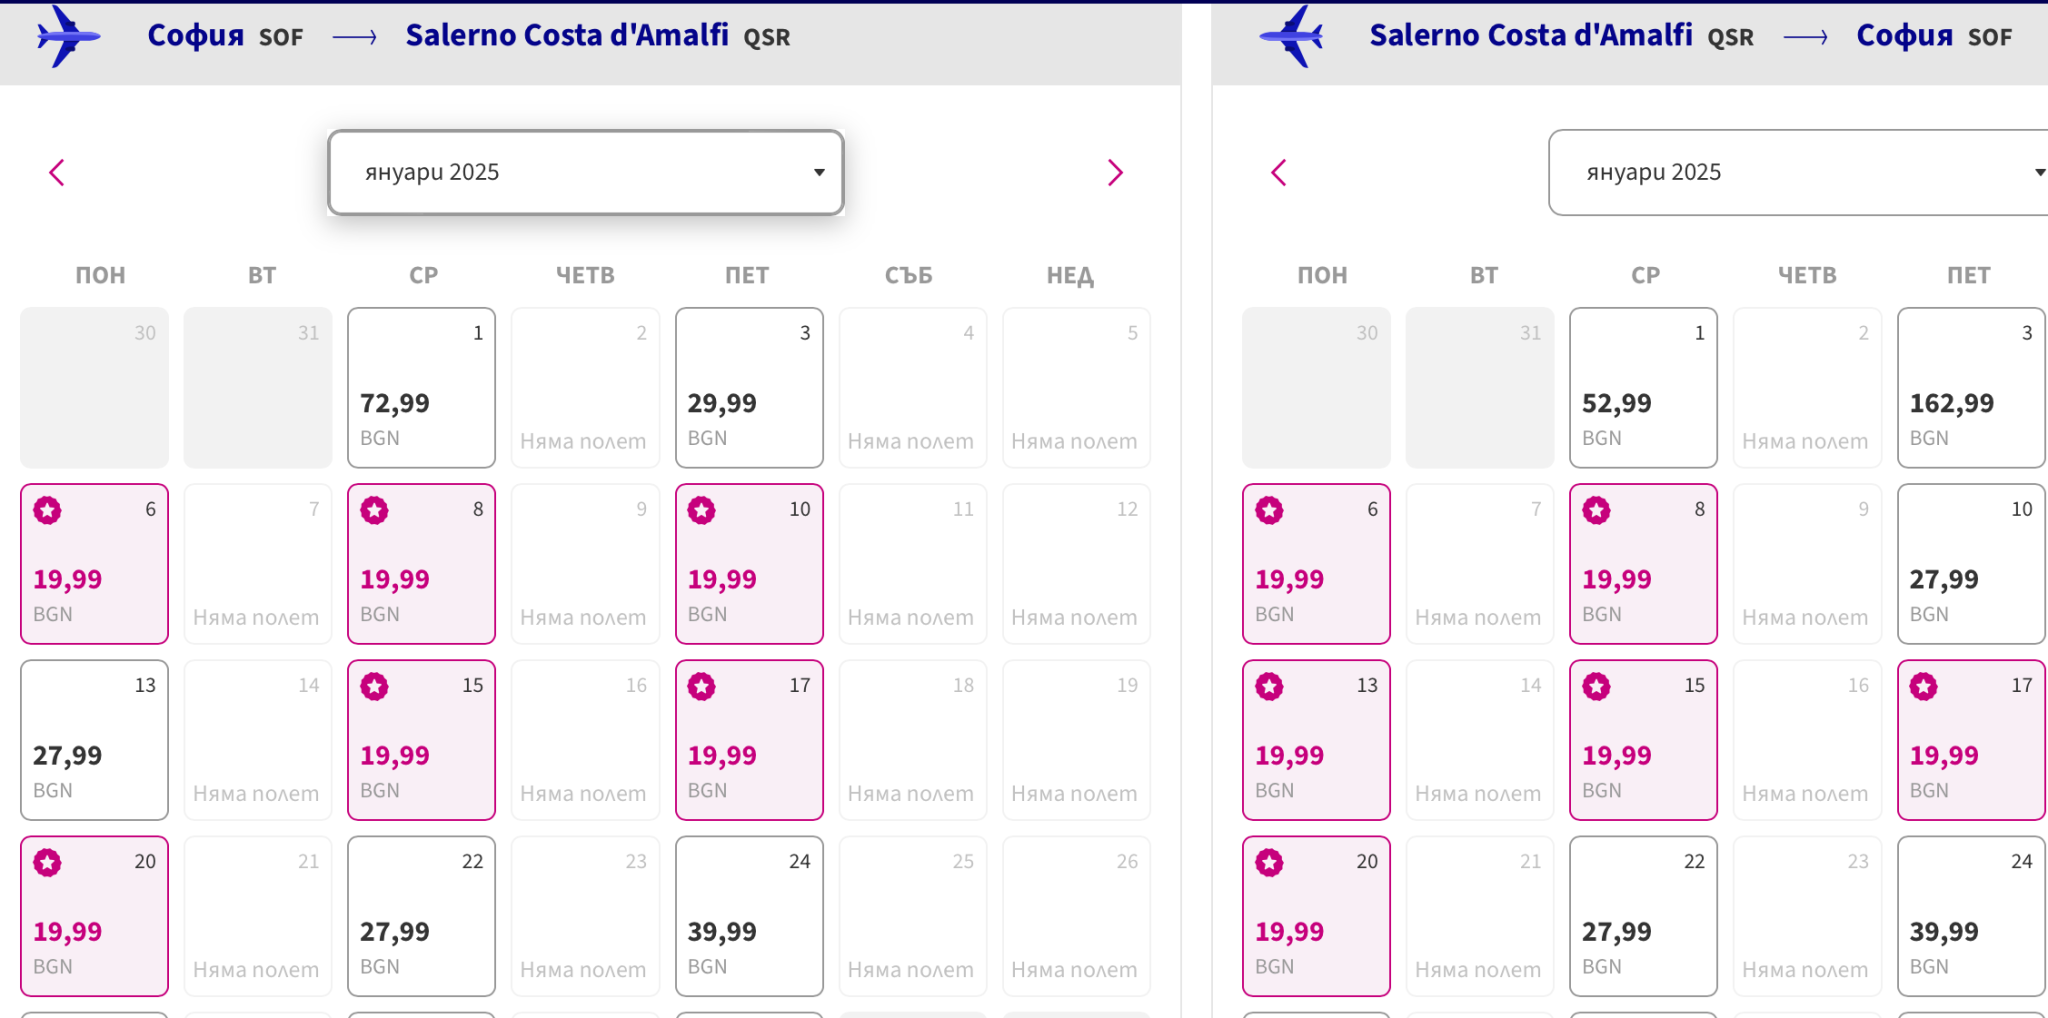Viewport: 2048px width, 1018px height.
Task: Select outbound January 3 for 29,99 BGN
Action: [749, 388]
